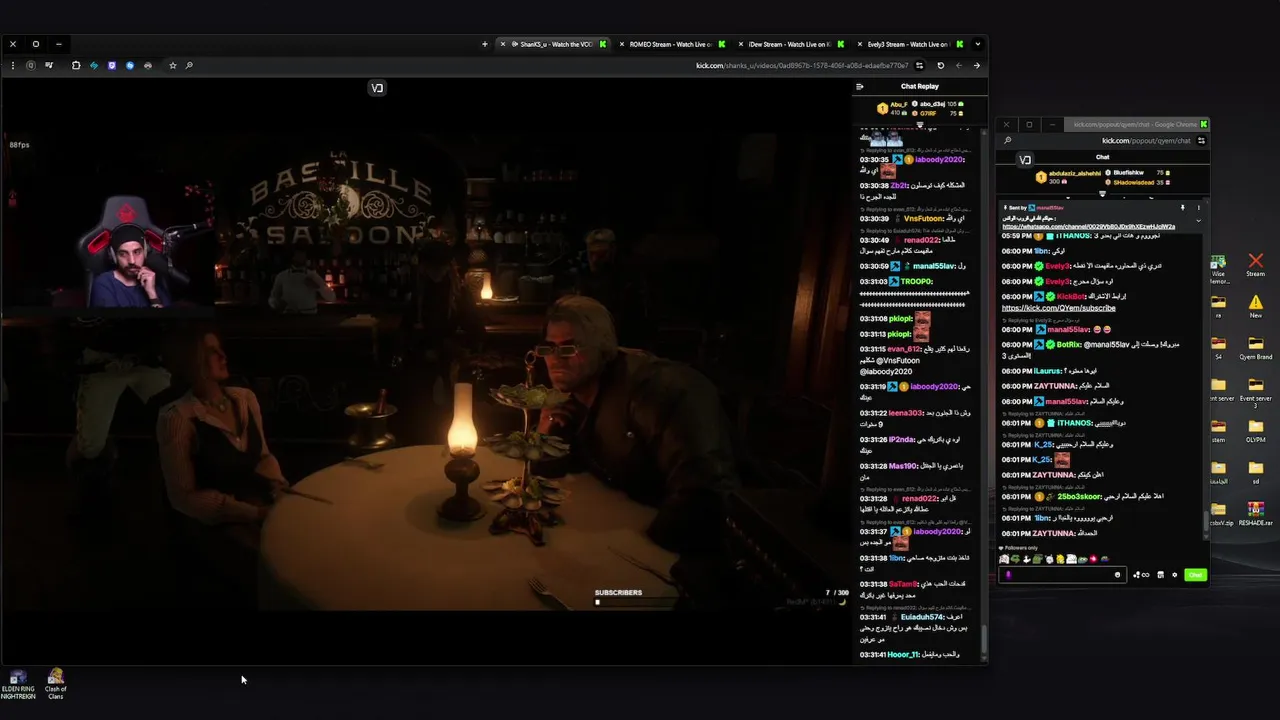1280x720 pixels.
Task: Open the browser three-dot menu
Action: coord(13,65)
